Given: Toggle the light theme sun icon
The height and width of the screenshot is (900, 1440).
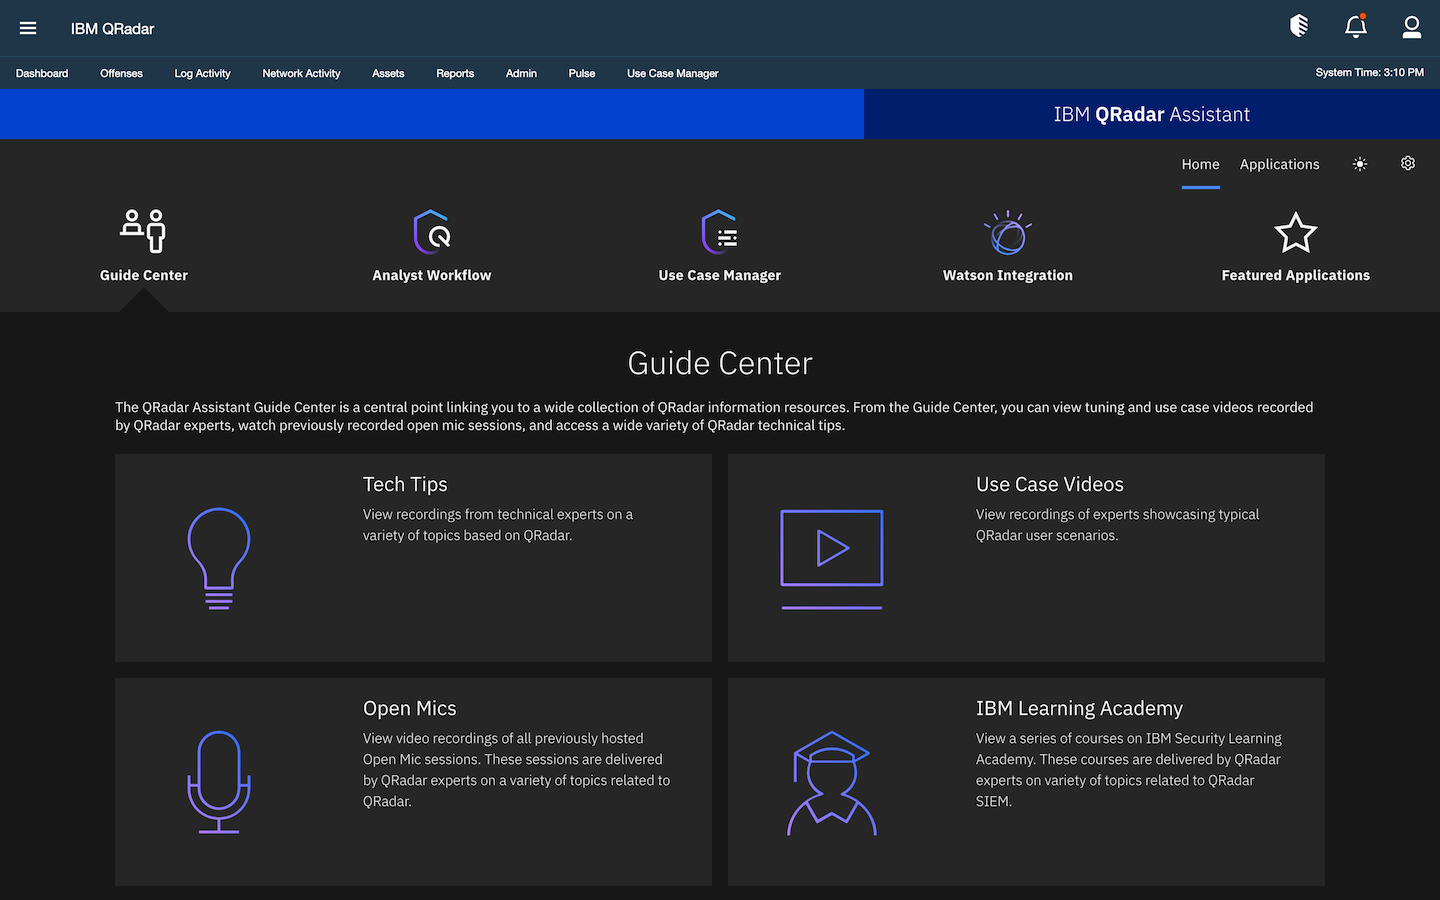Looking at the screenshot, I should (1359, 163).
